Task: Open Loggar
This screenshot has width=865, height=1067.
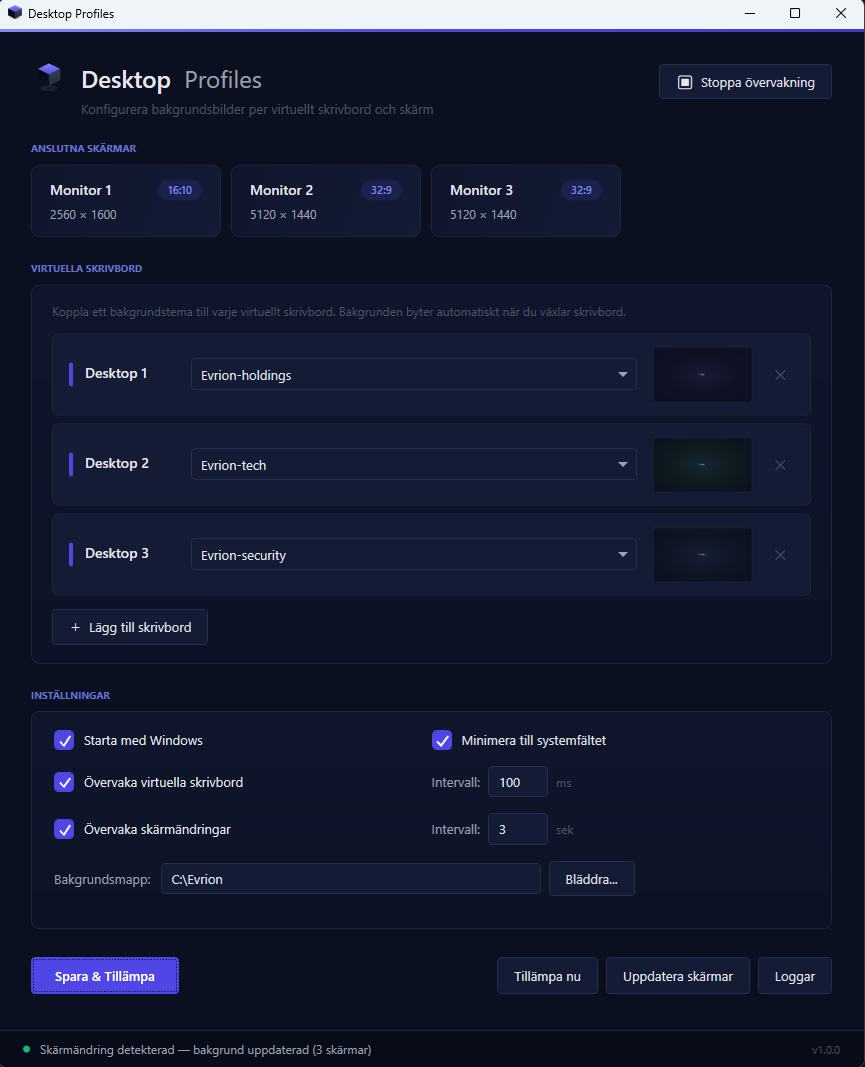Action: [x=794, y=976]
